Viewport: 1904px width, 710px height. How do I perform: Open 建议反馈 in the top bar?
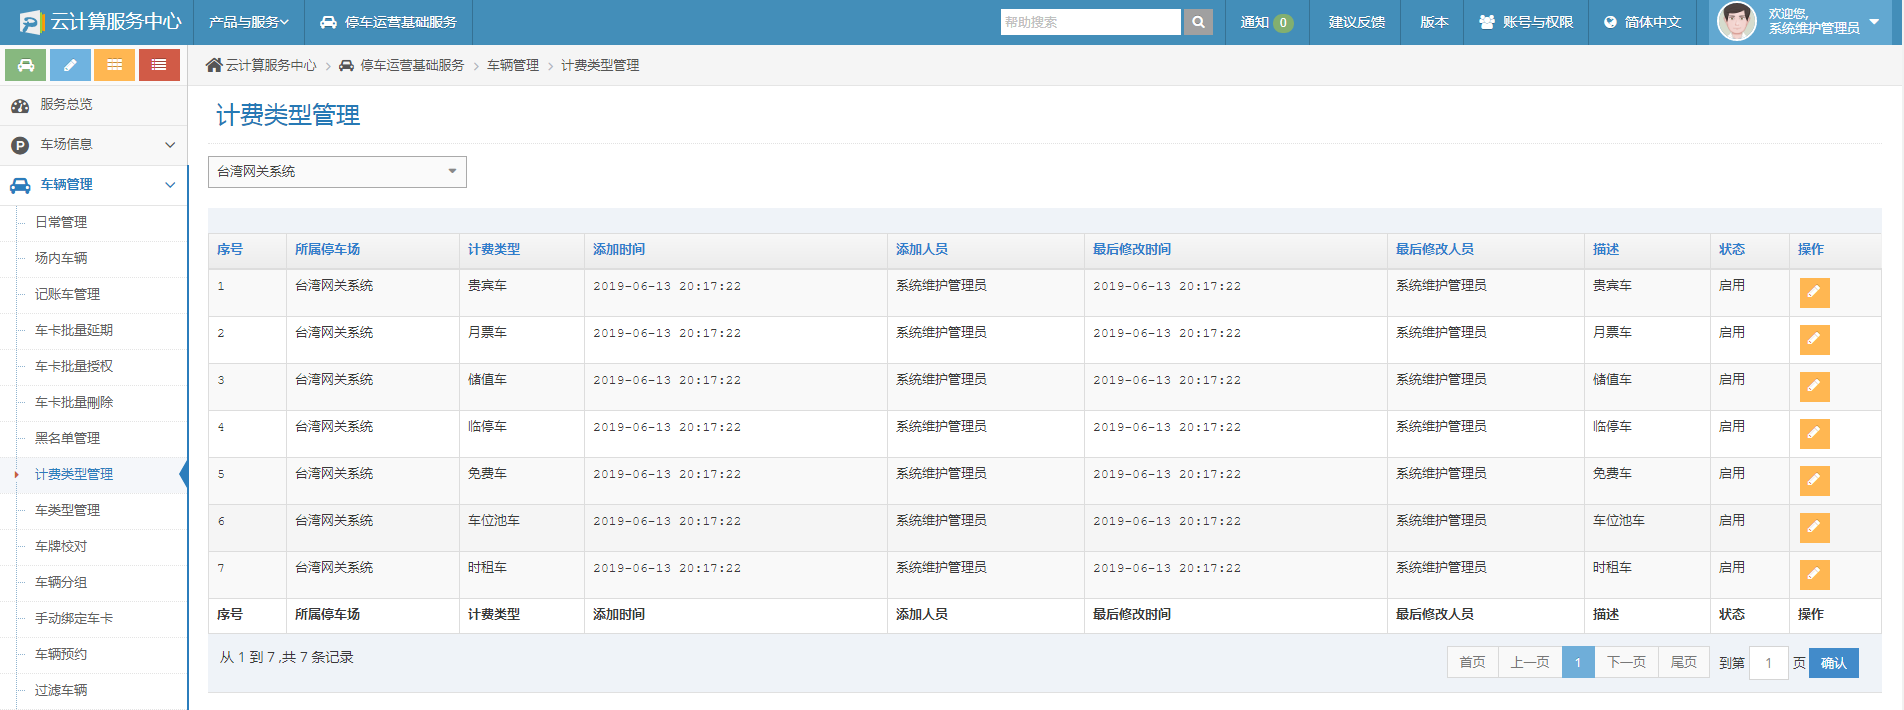click(1356, 22)
